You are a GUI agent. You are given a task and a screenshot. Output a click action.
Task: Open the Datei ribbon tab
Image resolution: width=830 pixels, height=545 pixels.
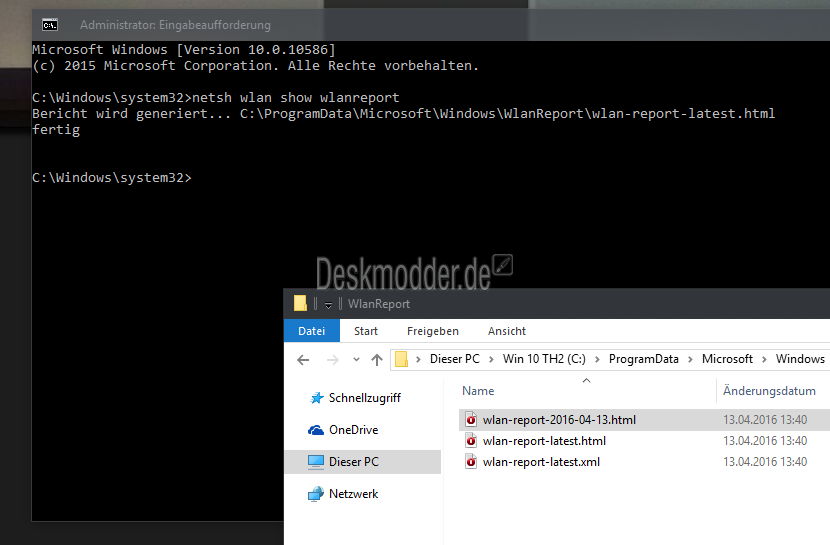[312, 331]
